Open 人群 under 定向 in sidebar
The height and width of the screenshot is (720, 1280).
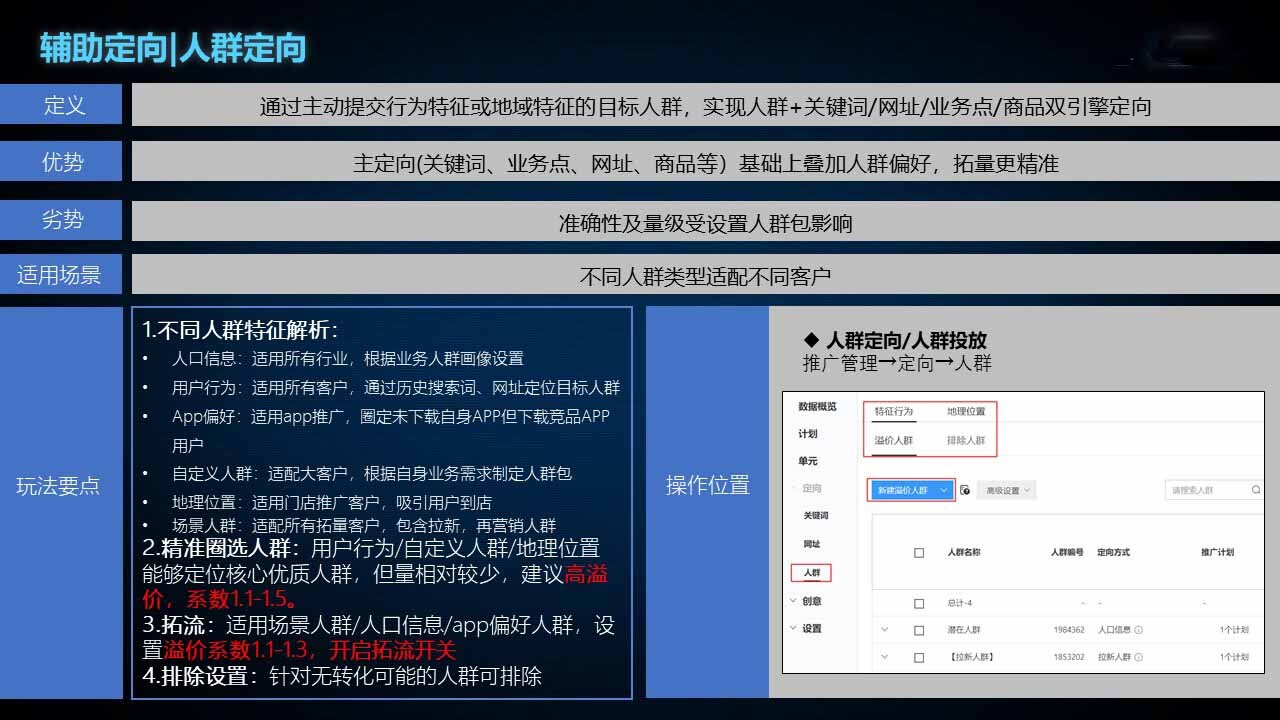point(811,573)
